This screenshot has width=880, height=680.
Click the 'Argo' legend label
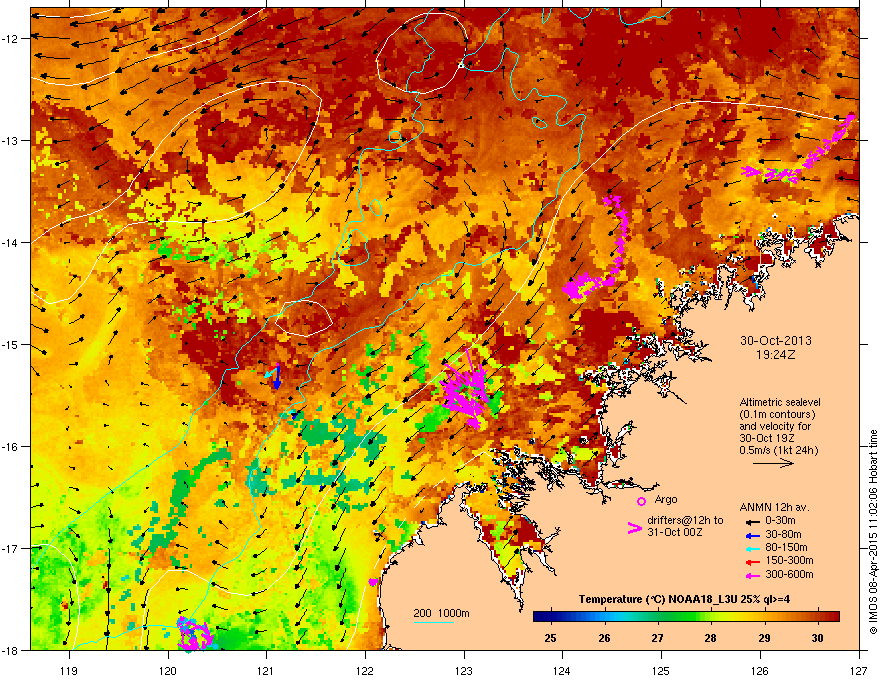tap(666, 499)
